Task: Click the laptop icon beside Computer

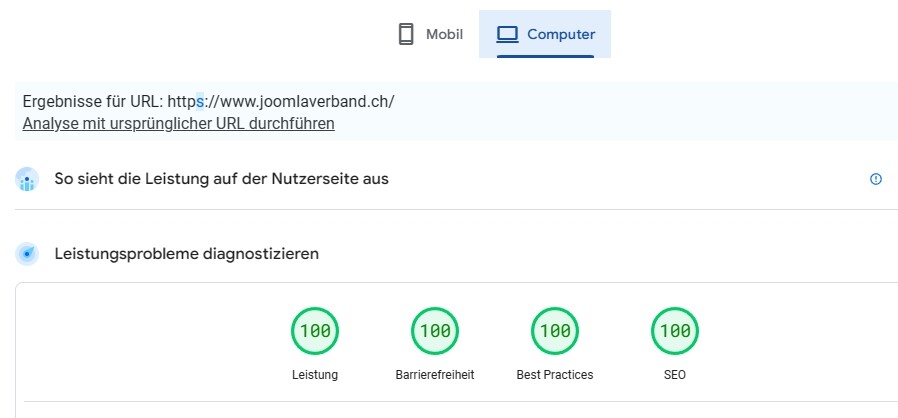Action: click(508, 34)
